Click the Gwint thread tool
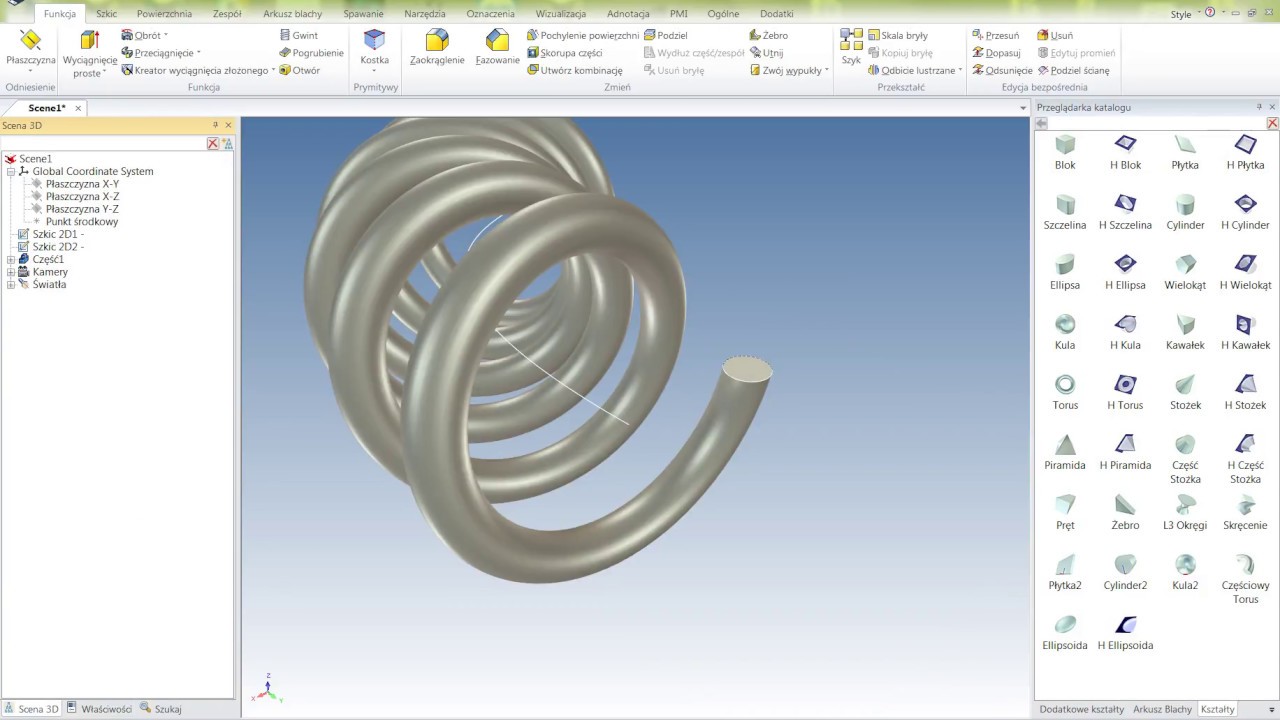The width and height of the screenshot is (1280, 720). point(299,36)
